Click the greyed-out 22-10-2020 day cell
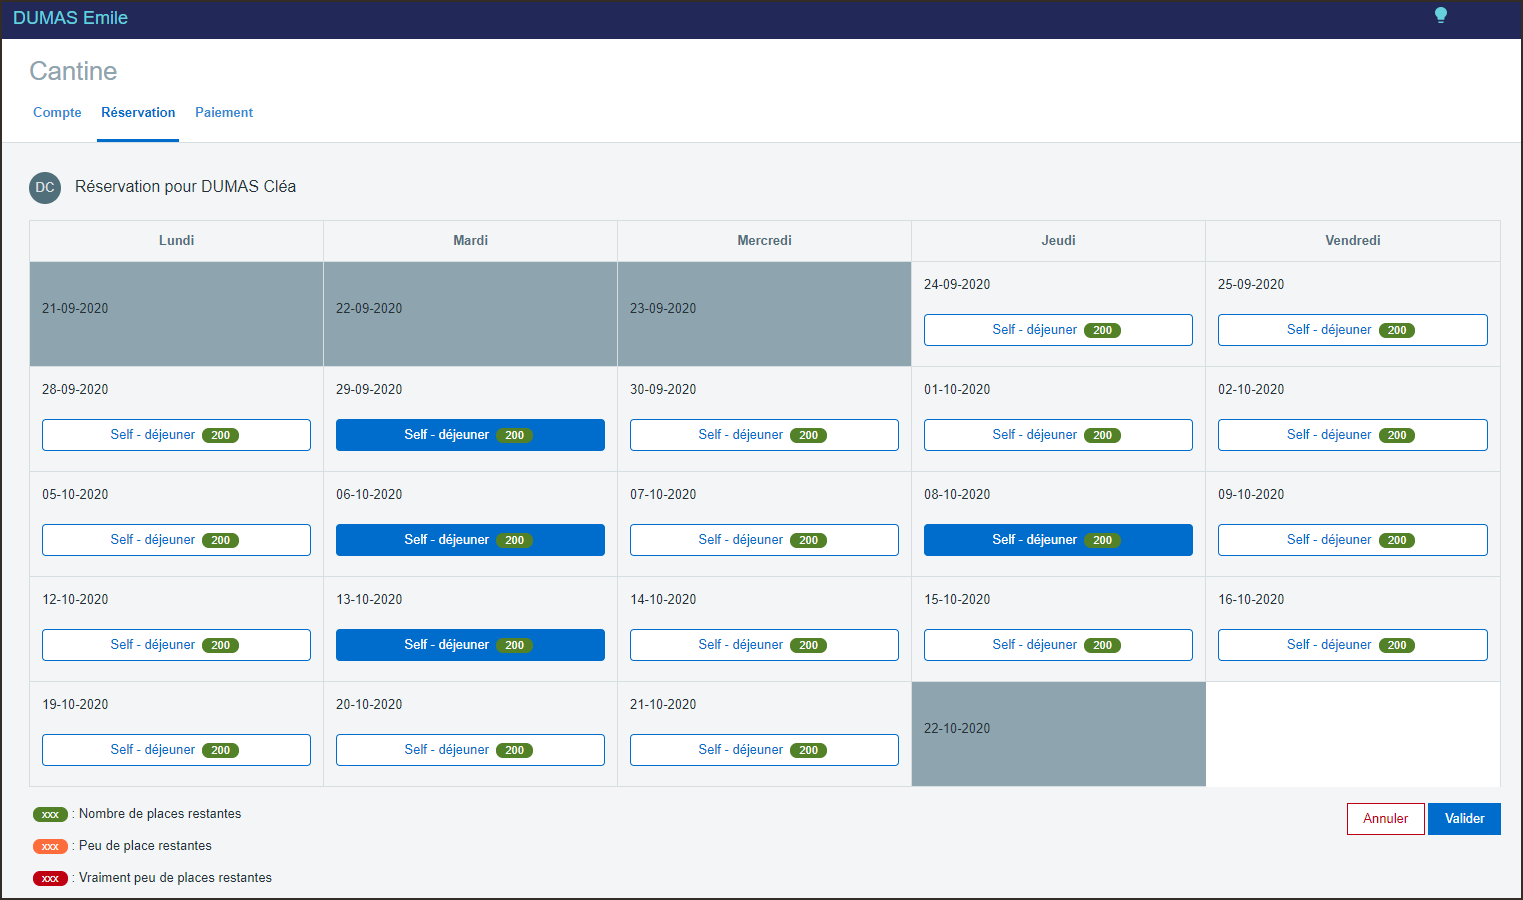This screenshot has height=900, width=1523. click(1058, 734)
